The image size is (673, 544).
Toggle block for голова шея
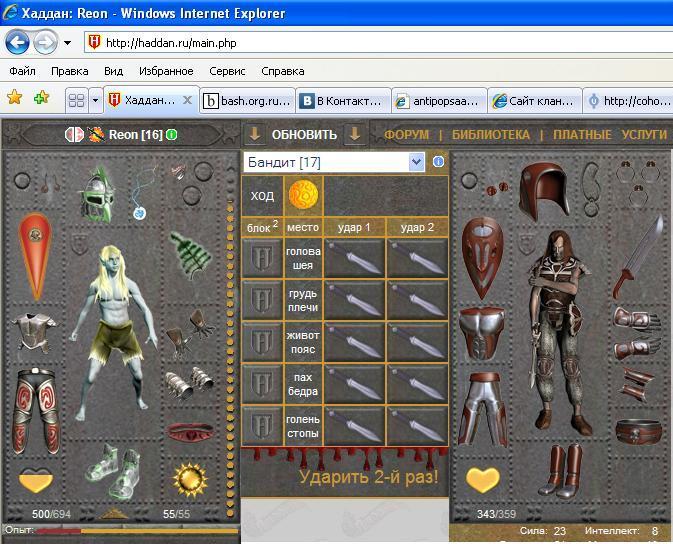(x=262, y=258)
